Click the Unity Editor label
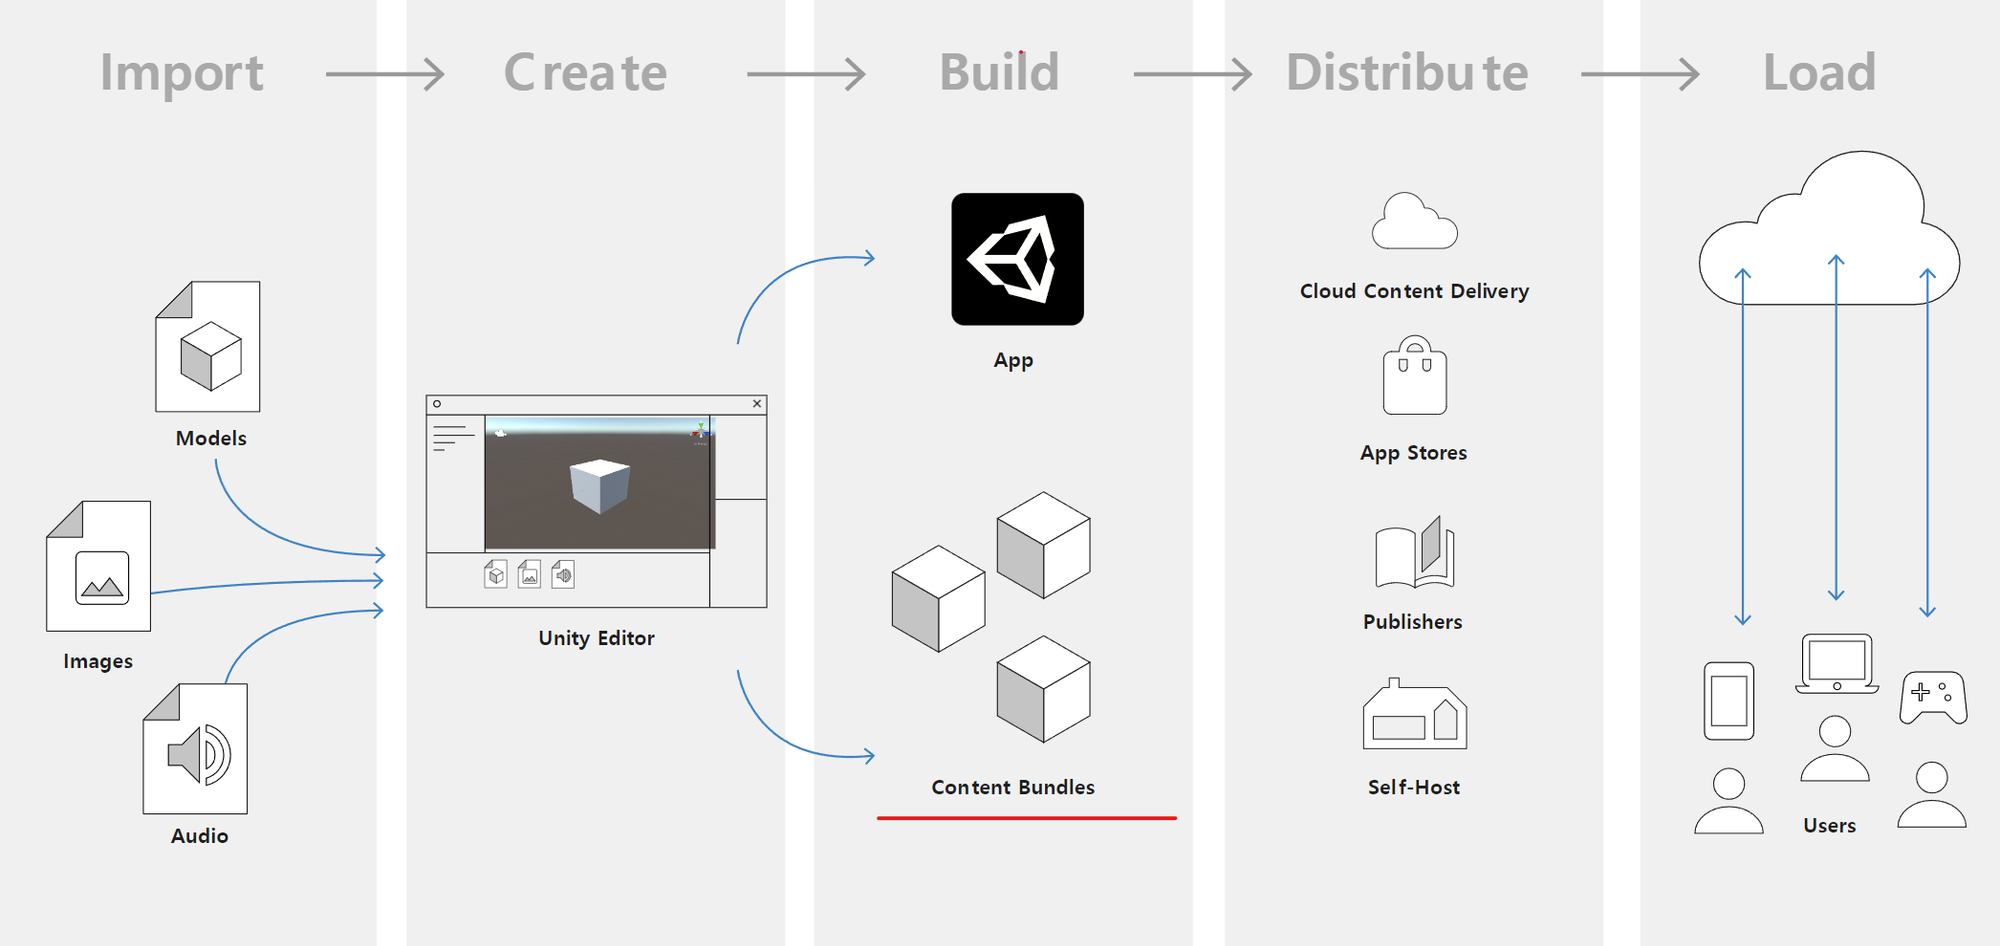The image size is (2000, 946). pos(597,638)
